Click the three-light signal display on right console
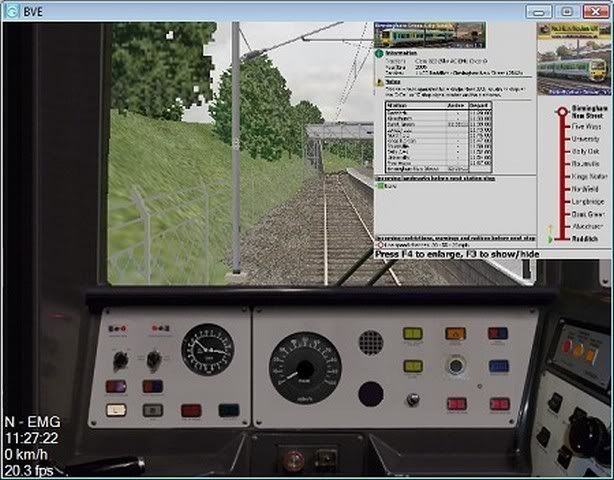614x480 pixels. [579, 350]
